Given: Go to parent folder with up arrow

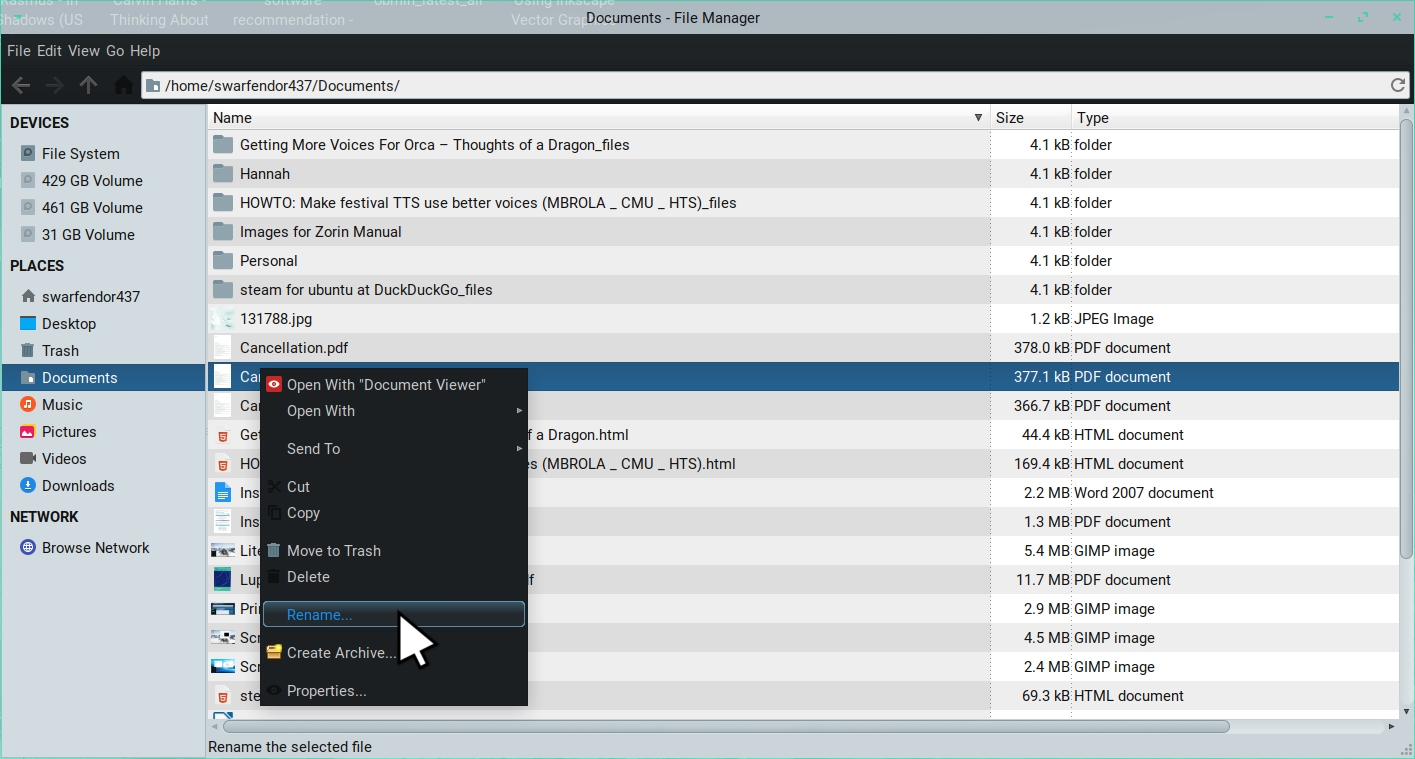Looking at the screenshot, I should tap(89, 86).
